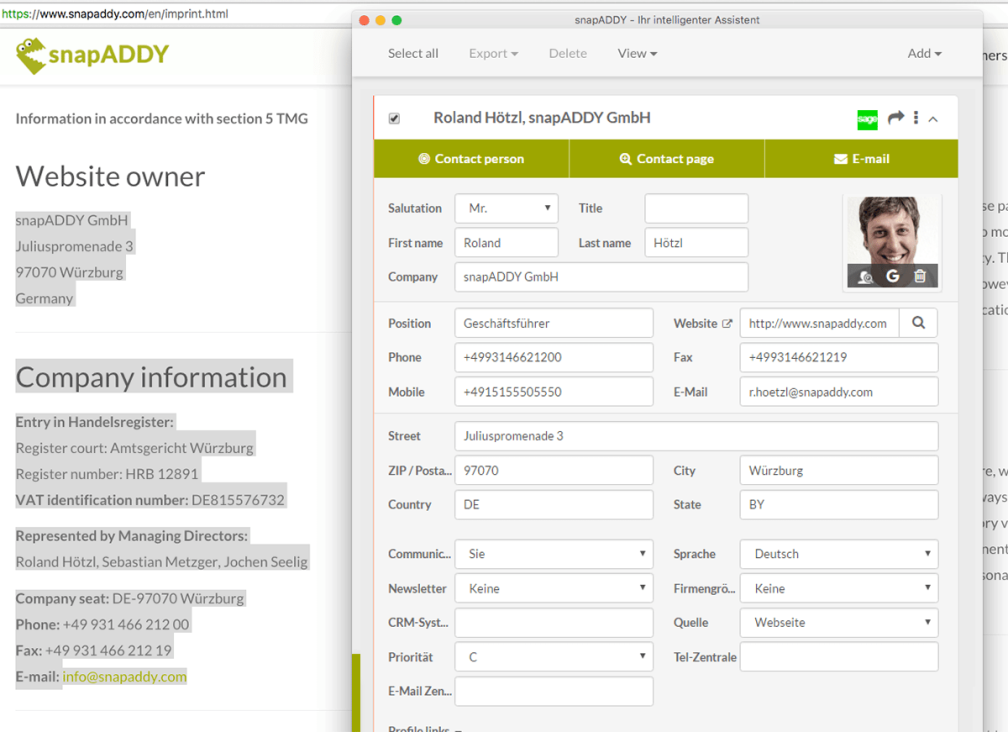Image resolution: width=1008 pixels, height=732 pixels.
Task: Search profile photo using Google icon
Action: (893, 276)
